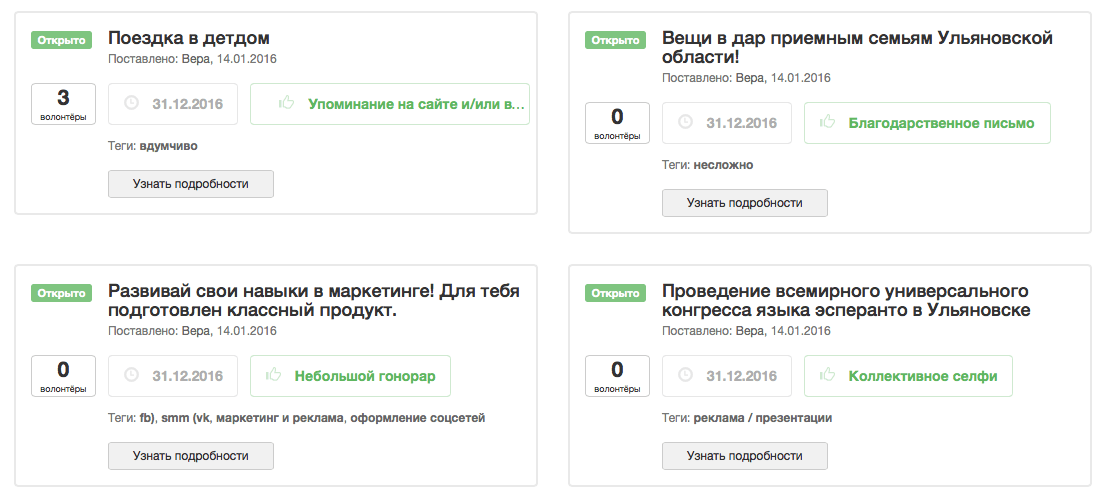1112x504 pixels.
Task: Click thumbs-up icon beside Небольшой гонорар
Action: [x=272, y=376]
